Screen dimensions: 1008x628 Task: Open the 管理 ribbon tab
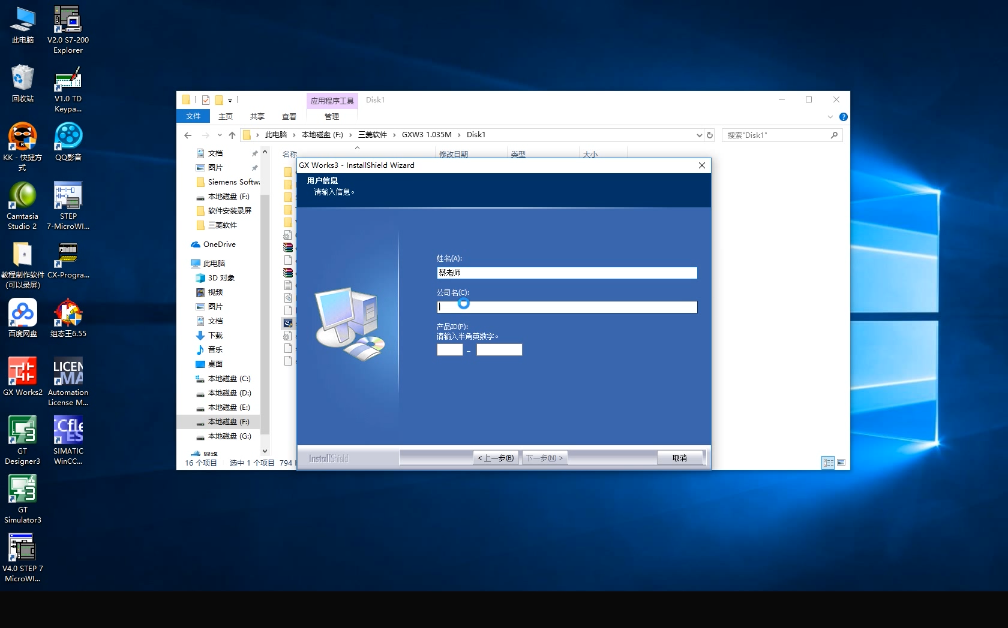[332, 116]
